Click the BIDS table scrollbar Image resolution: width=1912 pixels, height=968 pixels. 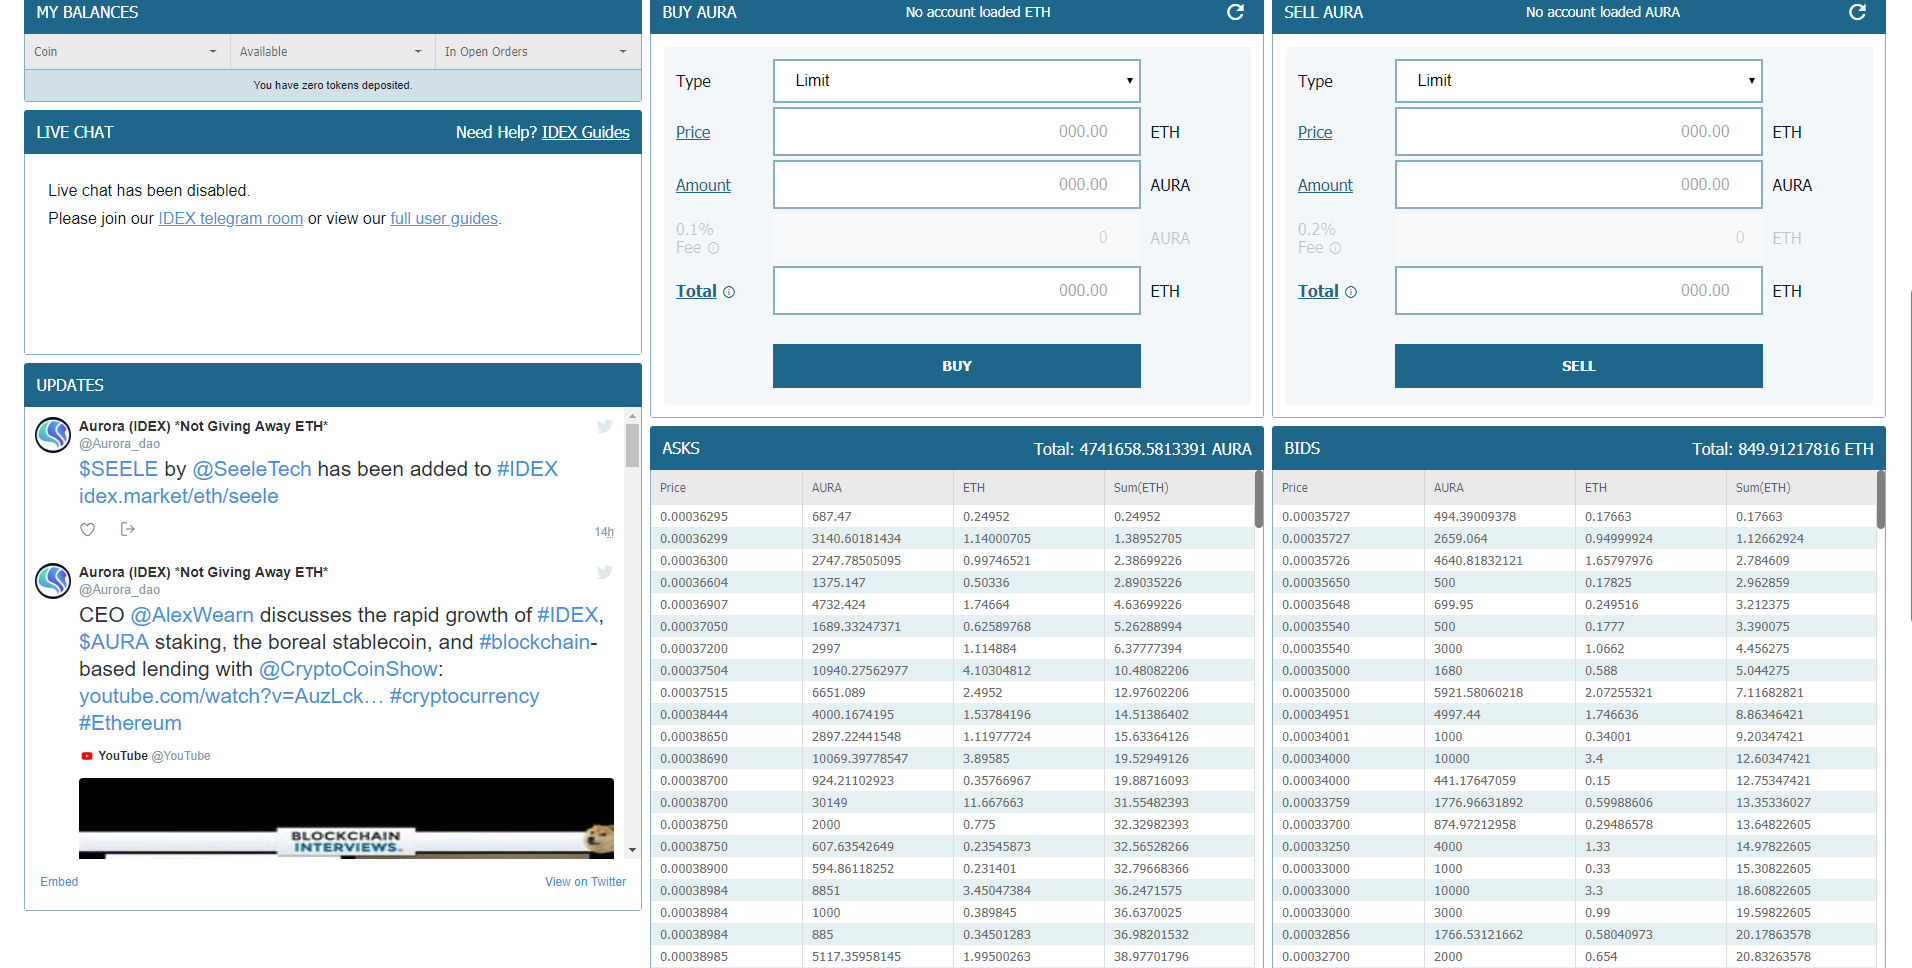[1880, 499]
